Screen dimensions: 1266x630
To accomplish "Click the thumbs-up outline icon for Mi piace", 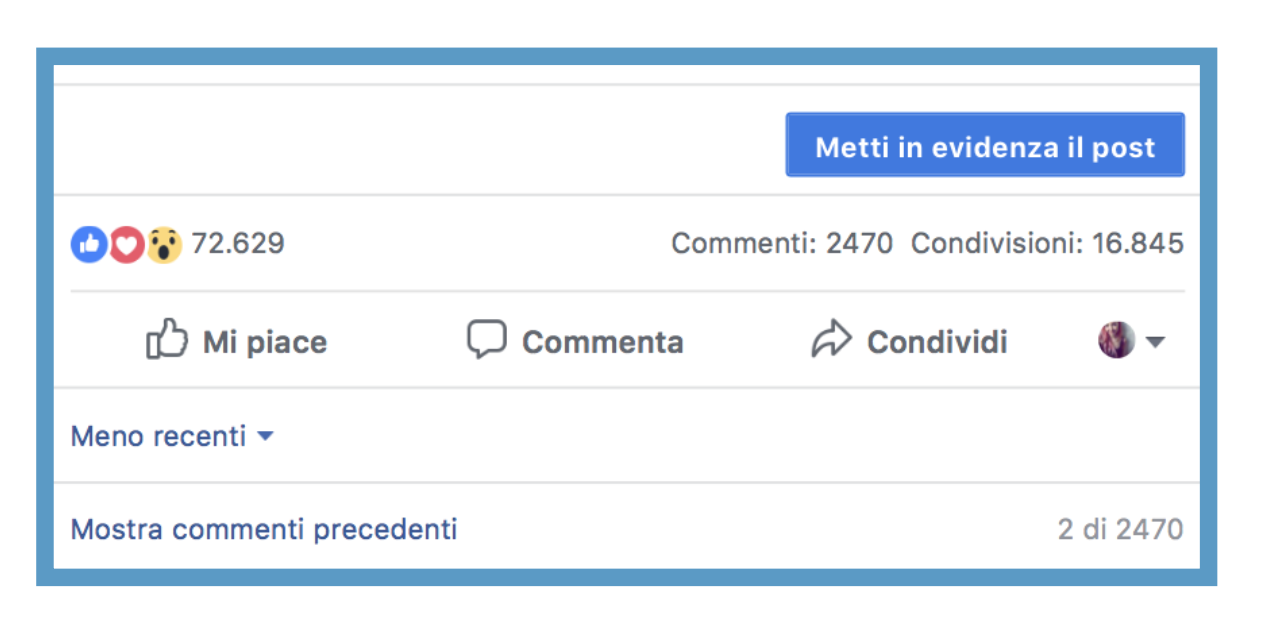I will point(167,340).
